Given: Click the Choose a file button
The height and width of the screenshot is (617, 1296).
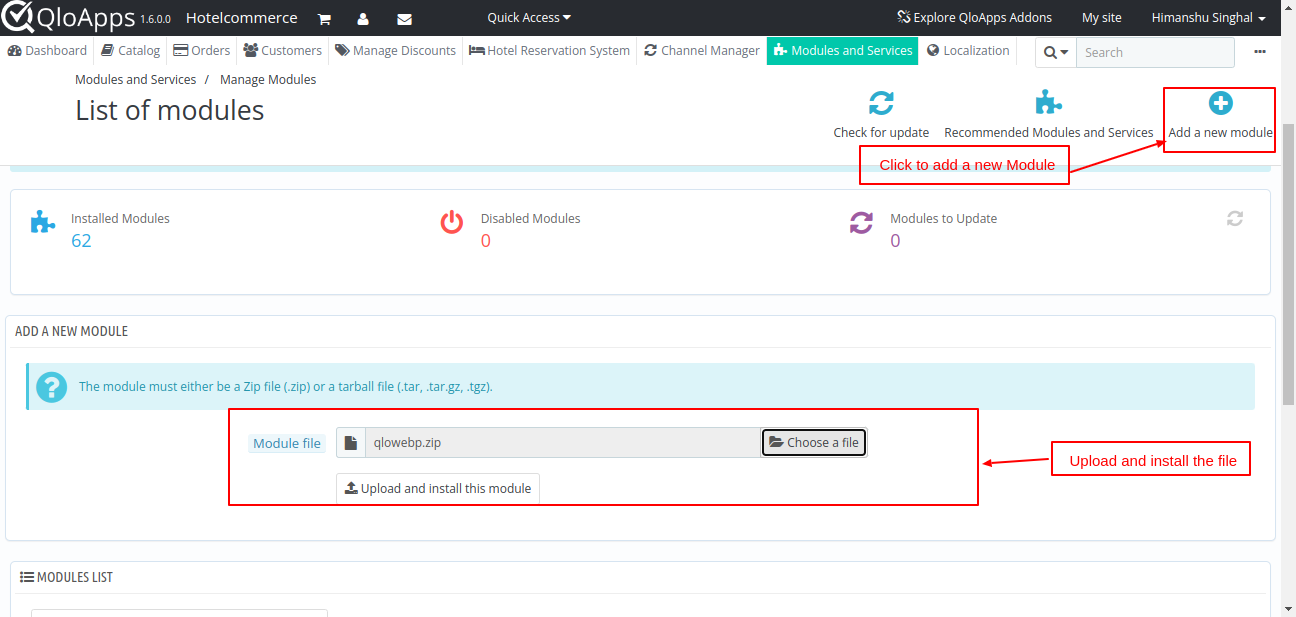Looking at the screenshot, I should (814, 442).
